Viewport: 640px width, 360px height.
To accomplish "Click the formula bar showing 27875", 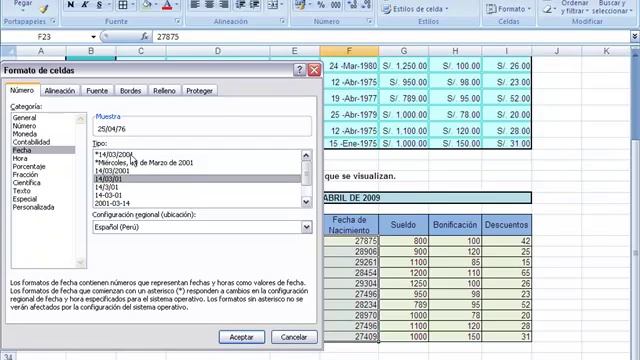I will 391,37.
